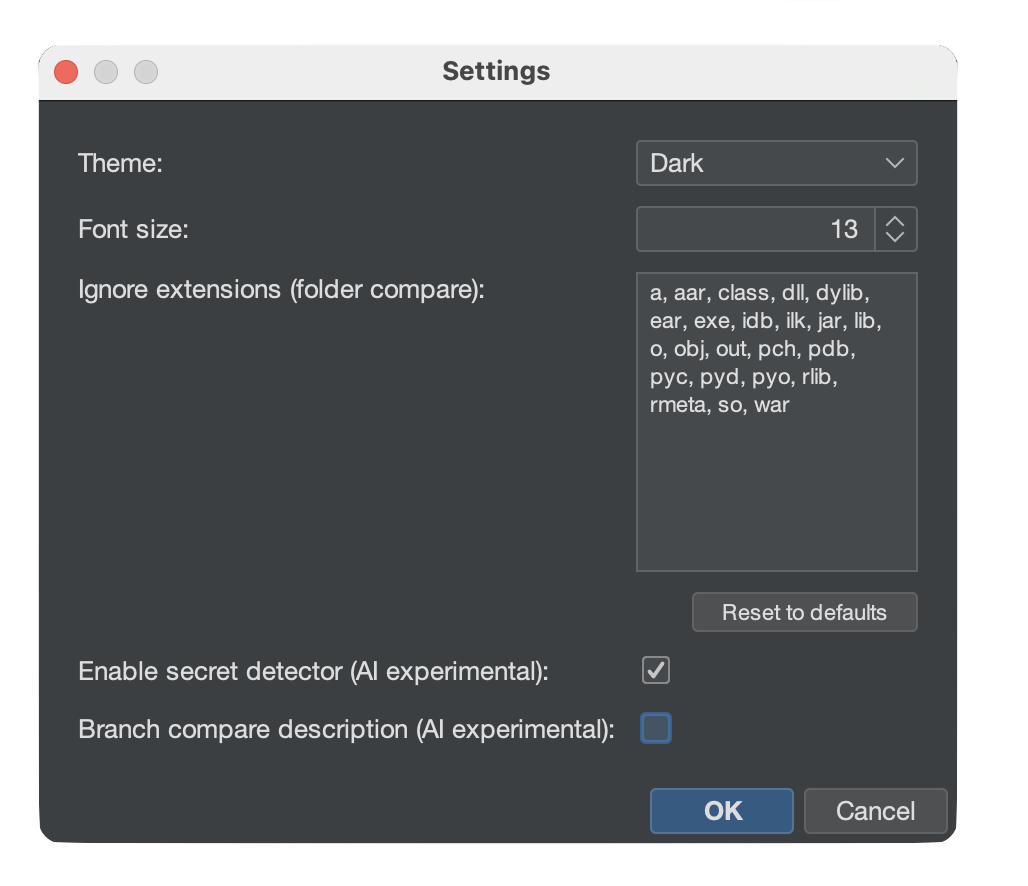Image resolution: width=1028 pixels, height=886 pixels.
Task: Click inside the ignore extensions text area
Action: (776, 480)
